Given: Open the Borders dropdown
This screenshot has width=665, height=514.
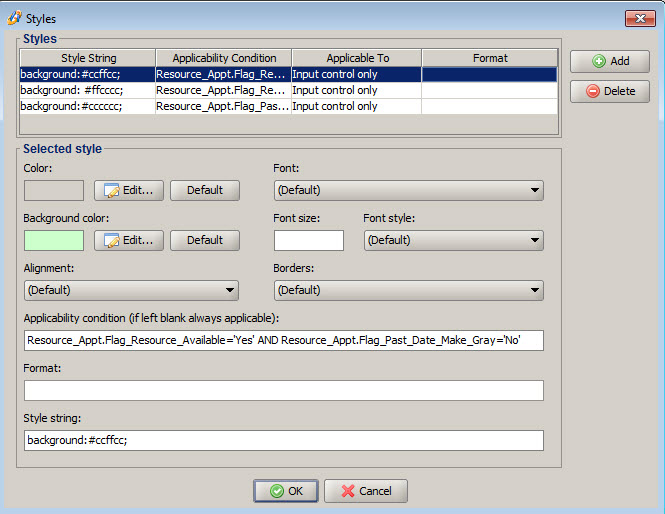Looking at the screenshot, I should point(408,291).
